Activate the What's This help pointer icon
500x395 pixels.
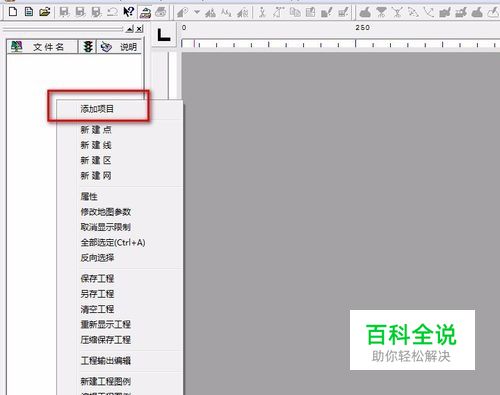(x=128, y=12)
